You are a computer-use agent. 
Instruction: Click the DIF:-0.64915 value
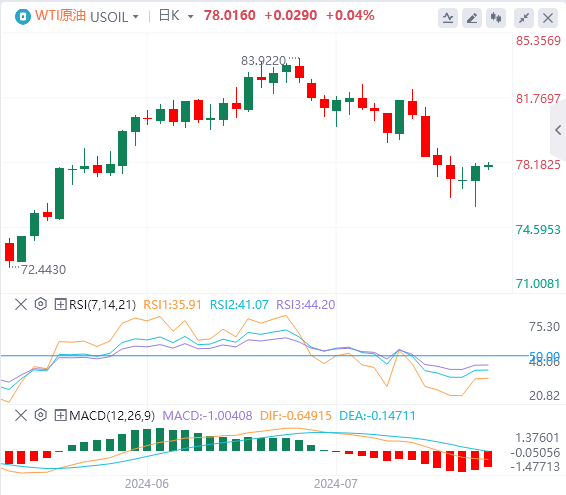click(296, 416)
